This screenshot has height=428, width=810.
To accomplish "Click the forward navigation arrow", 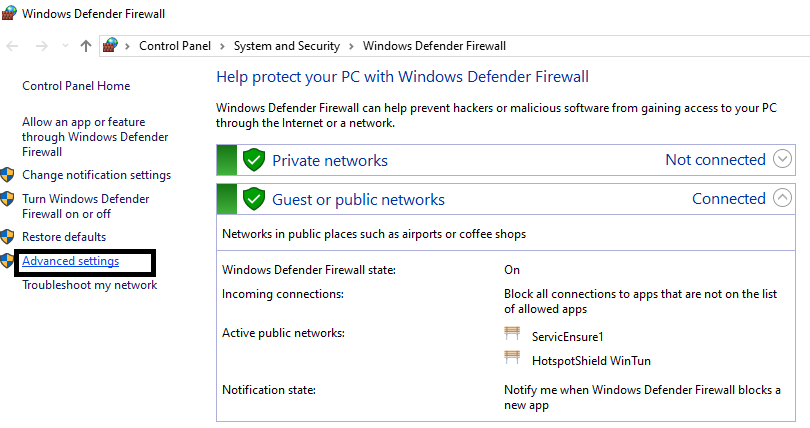I will click(x=41, y=46).
